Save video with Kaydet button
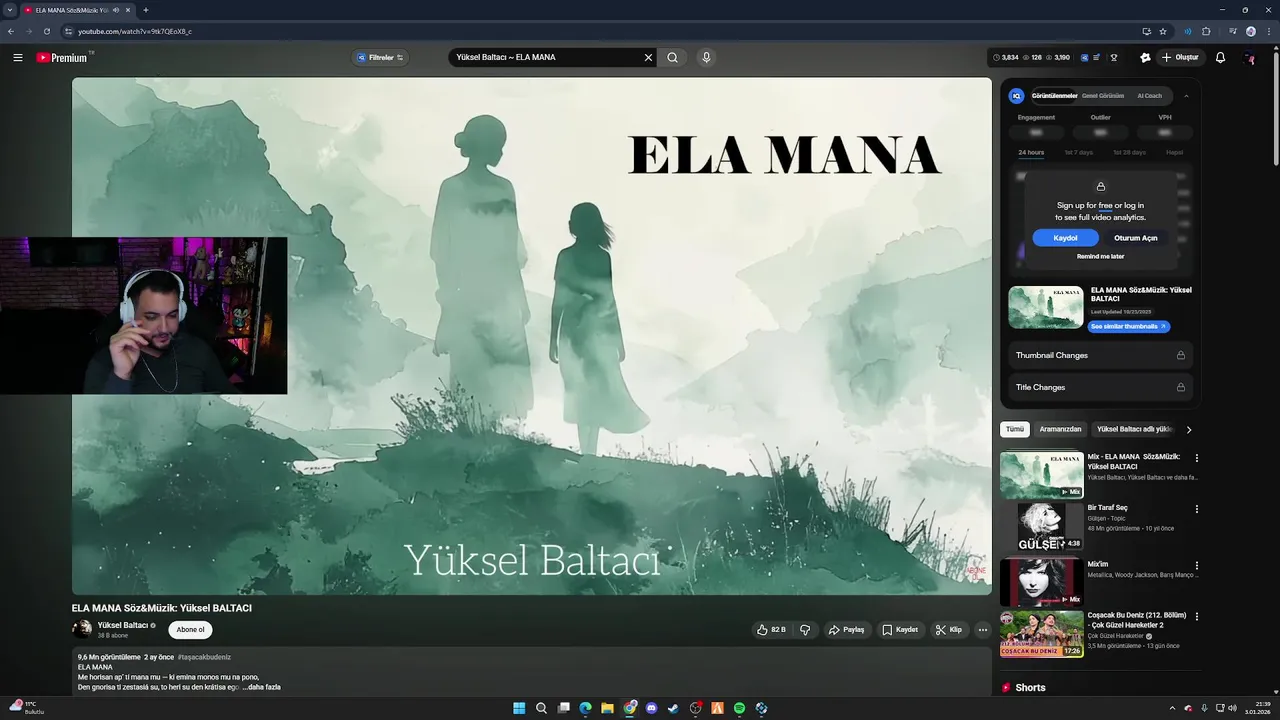 tap(900, 630)
